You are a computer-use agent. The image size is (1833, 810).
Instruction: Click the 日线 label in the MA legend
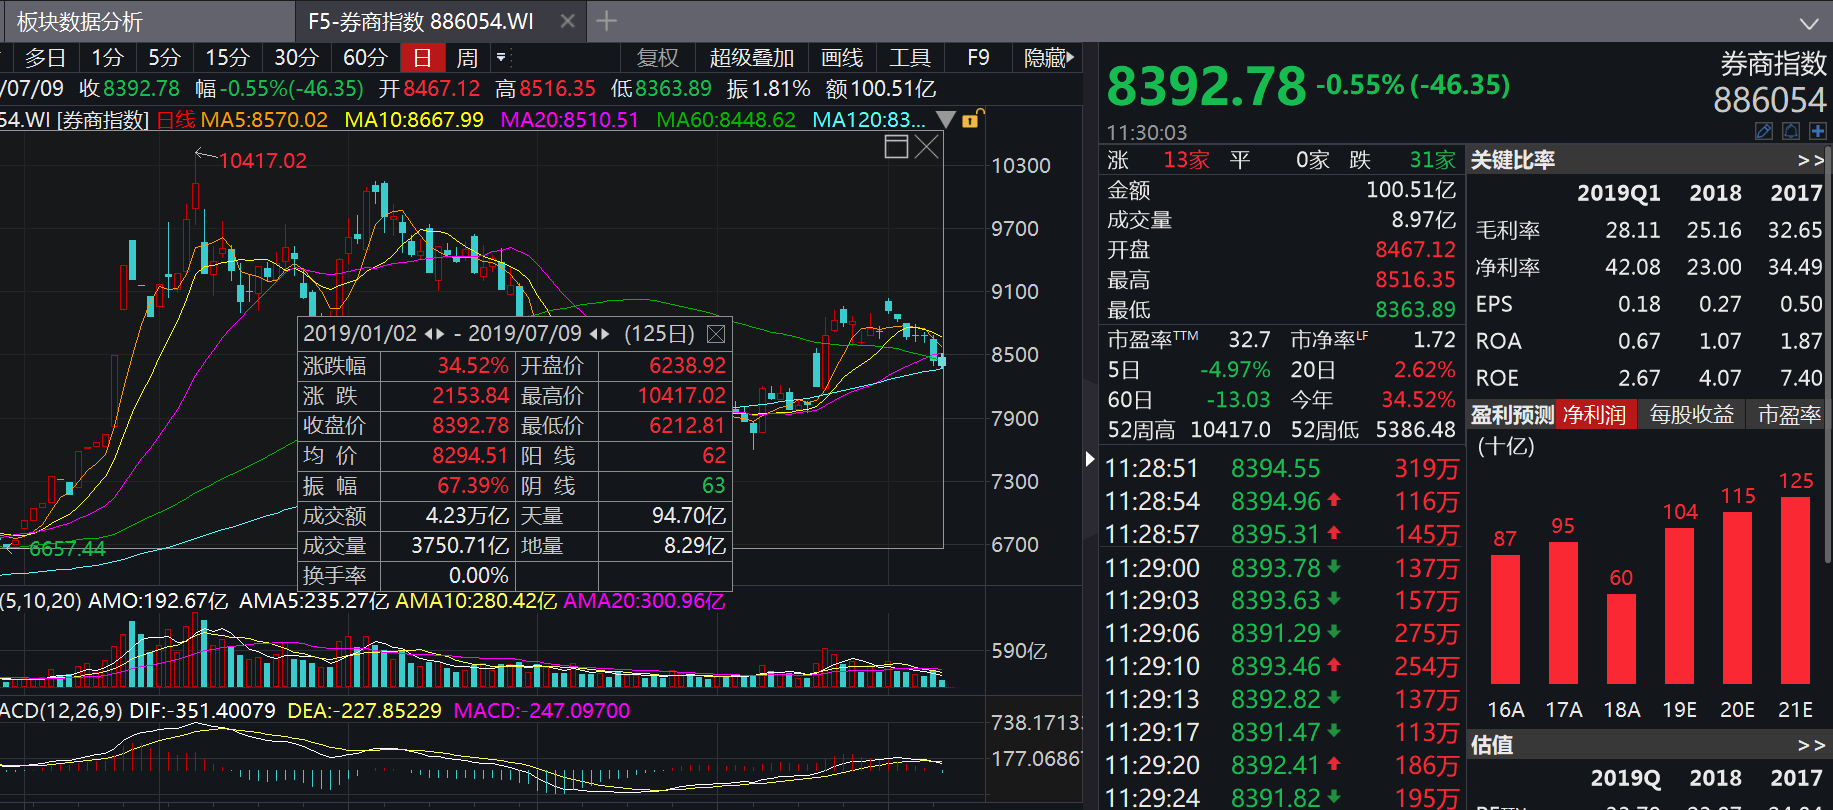[176, 120]
